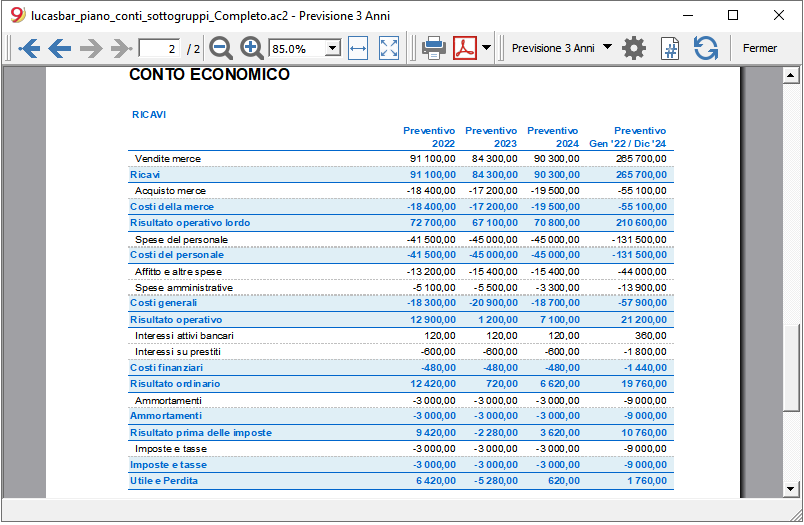Expand the PDF export dropdown arrow
804x525 pixels.
click(x=487, y=48)
